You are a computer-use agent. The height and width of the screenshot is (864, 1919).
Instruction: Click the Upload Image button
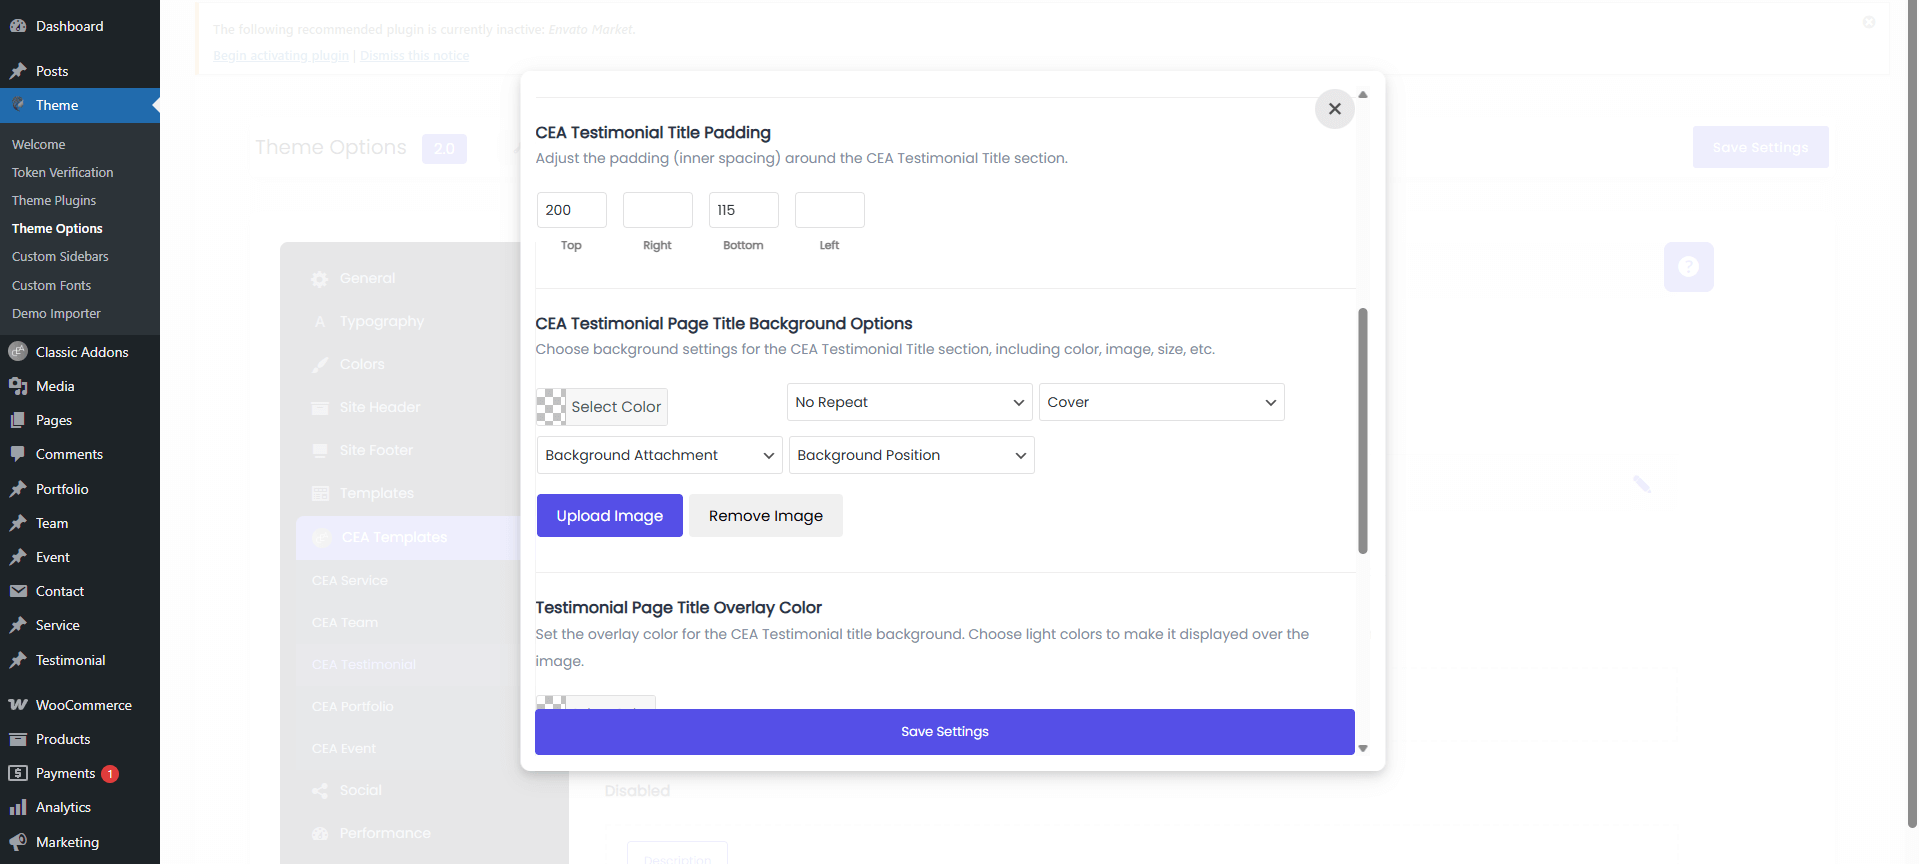(x=609, y=516)
